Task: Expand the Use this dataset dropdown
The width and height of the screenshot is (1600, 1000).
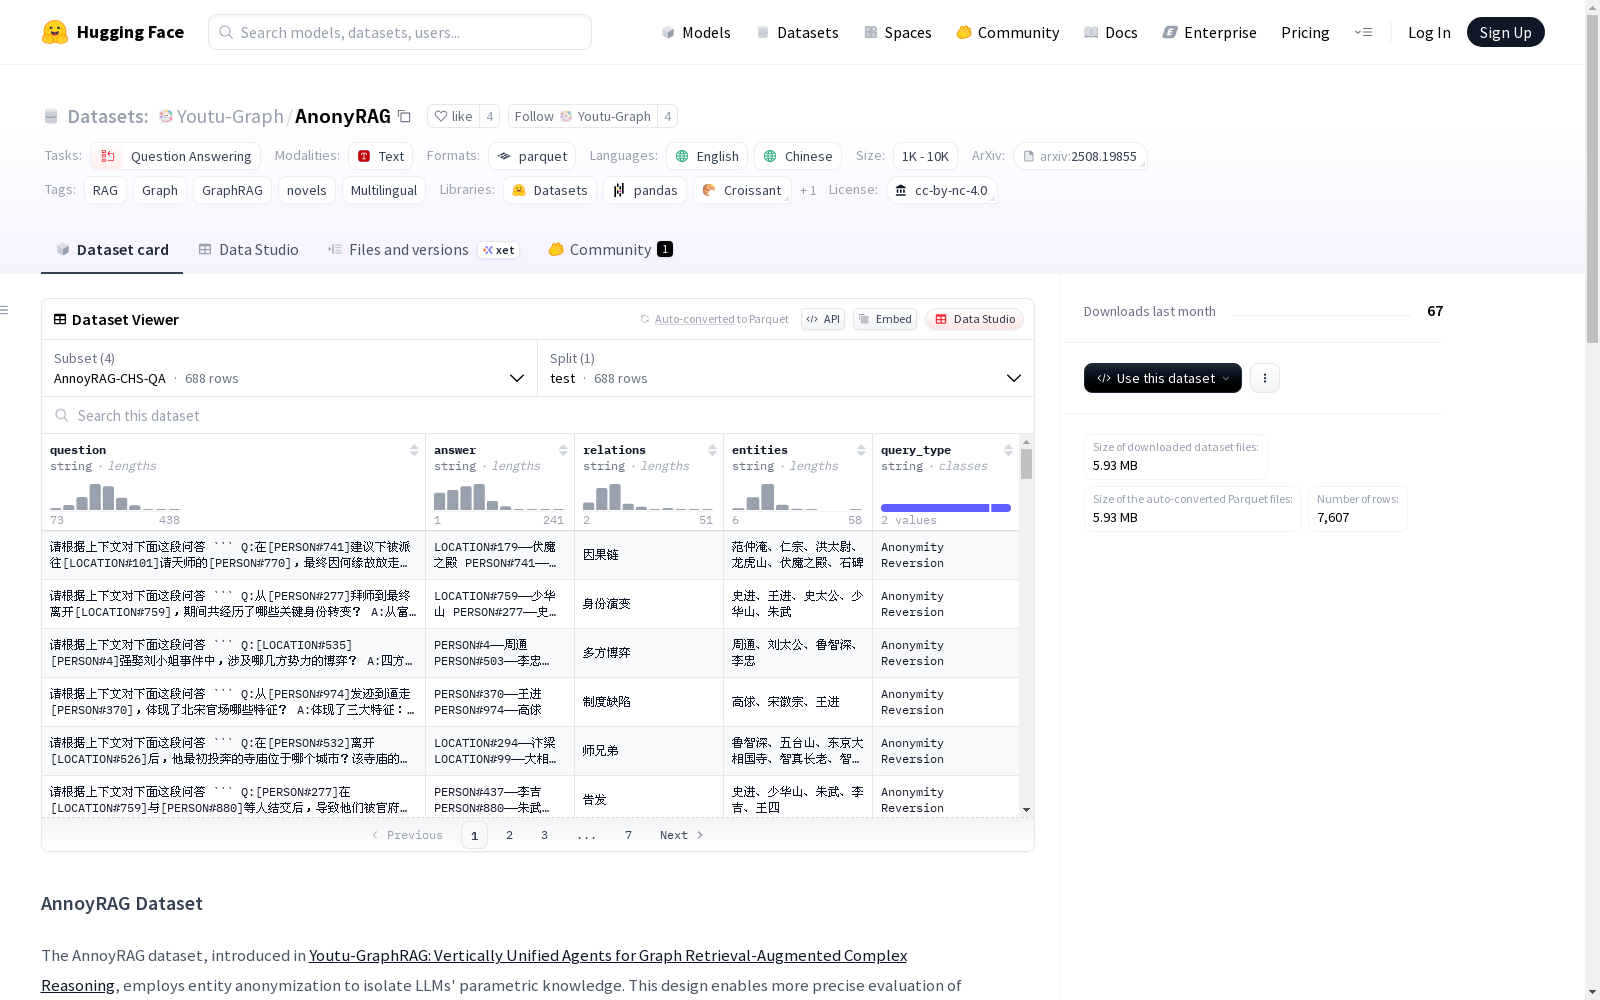Action: coord(1163,378)
